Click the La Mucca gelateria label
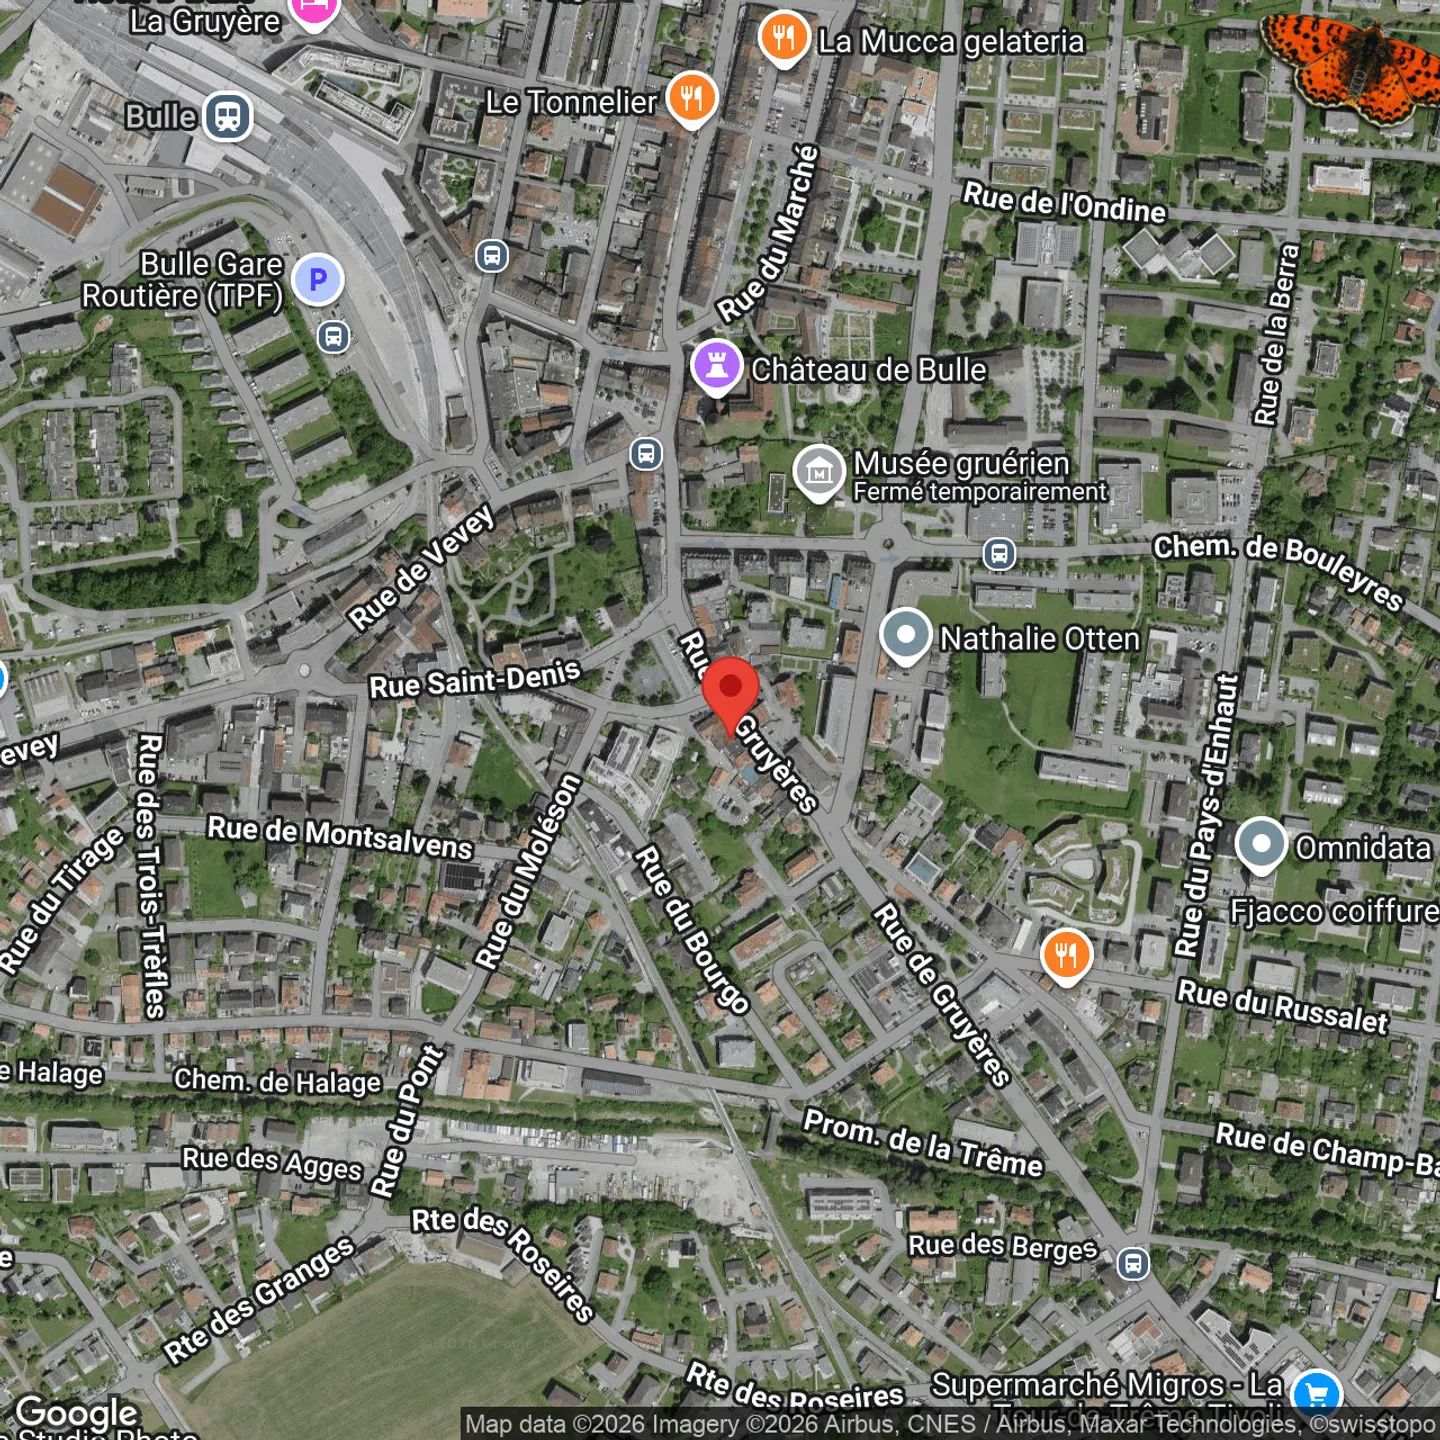 [951, 41]
